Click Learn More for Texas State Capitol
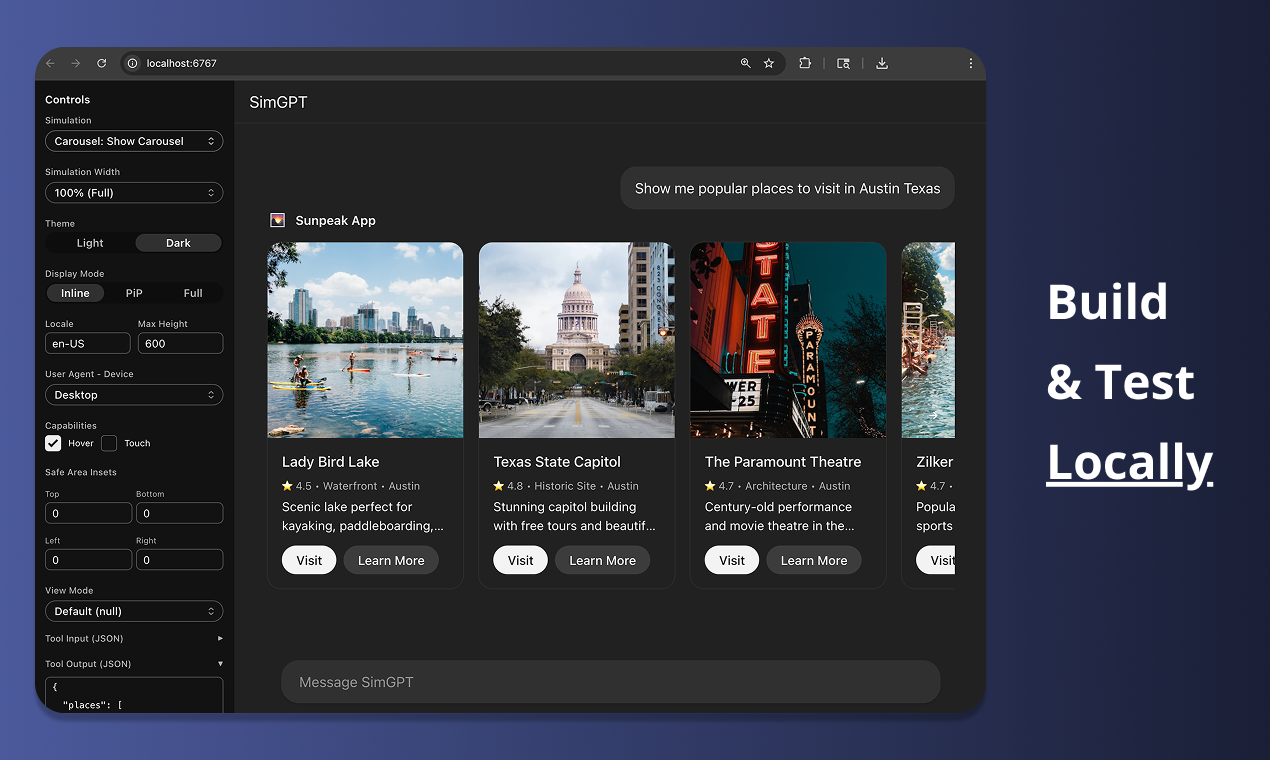Image resolution: width=1270 pixels, height=760 pixels. pyautogui.click(x=602, y=560)
